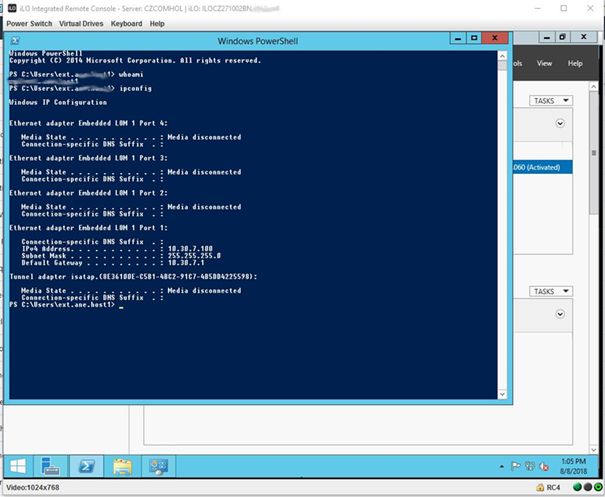
Task: Click 'Ethernet adapter Embedded LOM 1 Port 3' line
Action: click(89, 158)
